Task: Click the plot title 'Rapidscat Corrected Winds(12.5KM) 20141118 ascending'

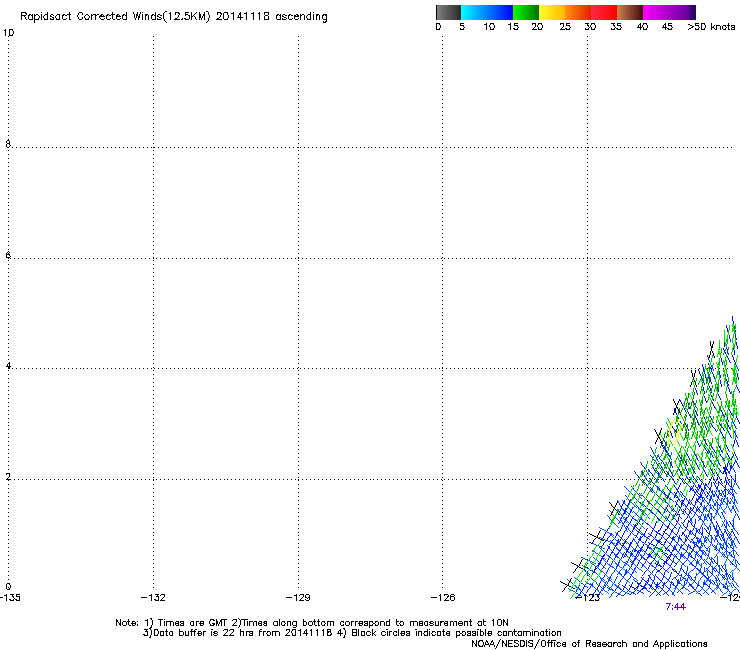Action: pyautogui.click(x=174, y=17)
